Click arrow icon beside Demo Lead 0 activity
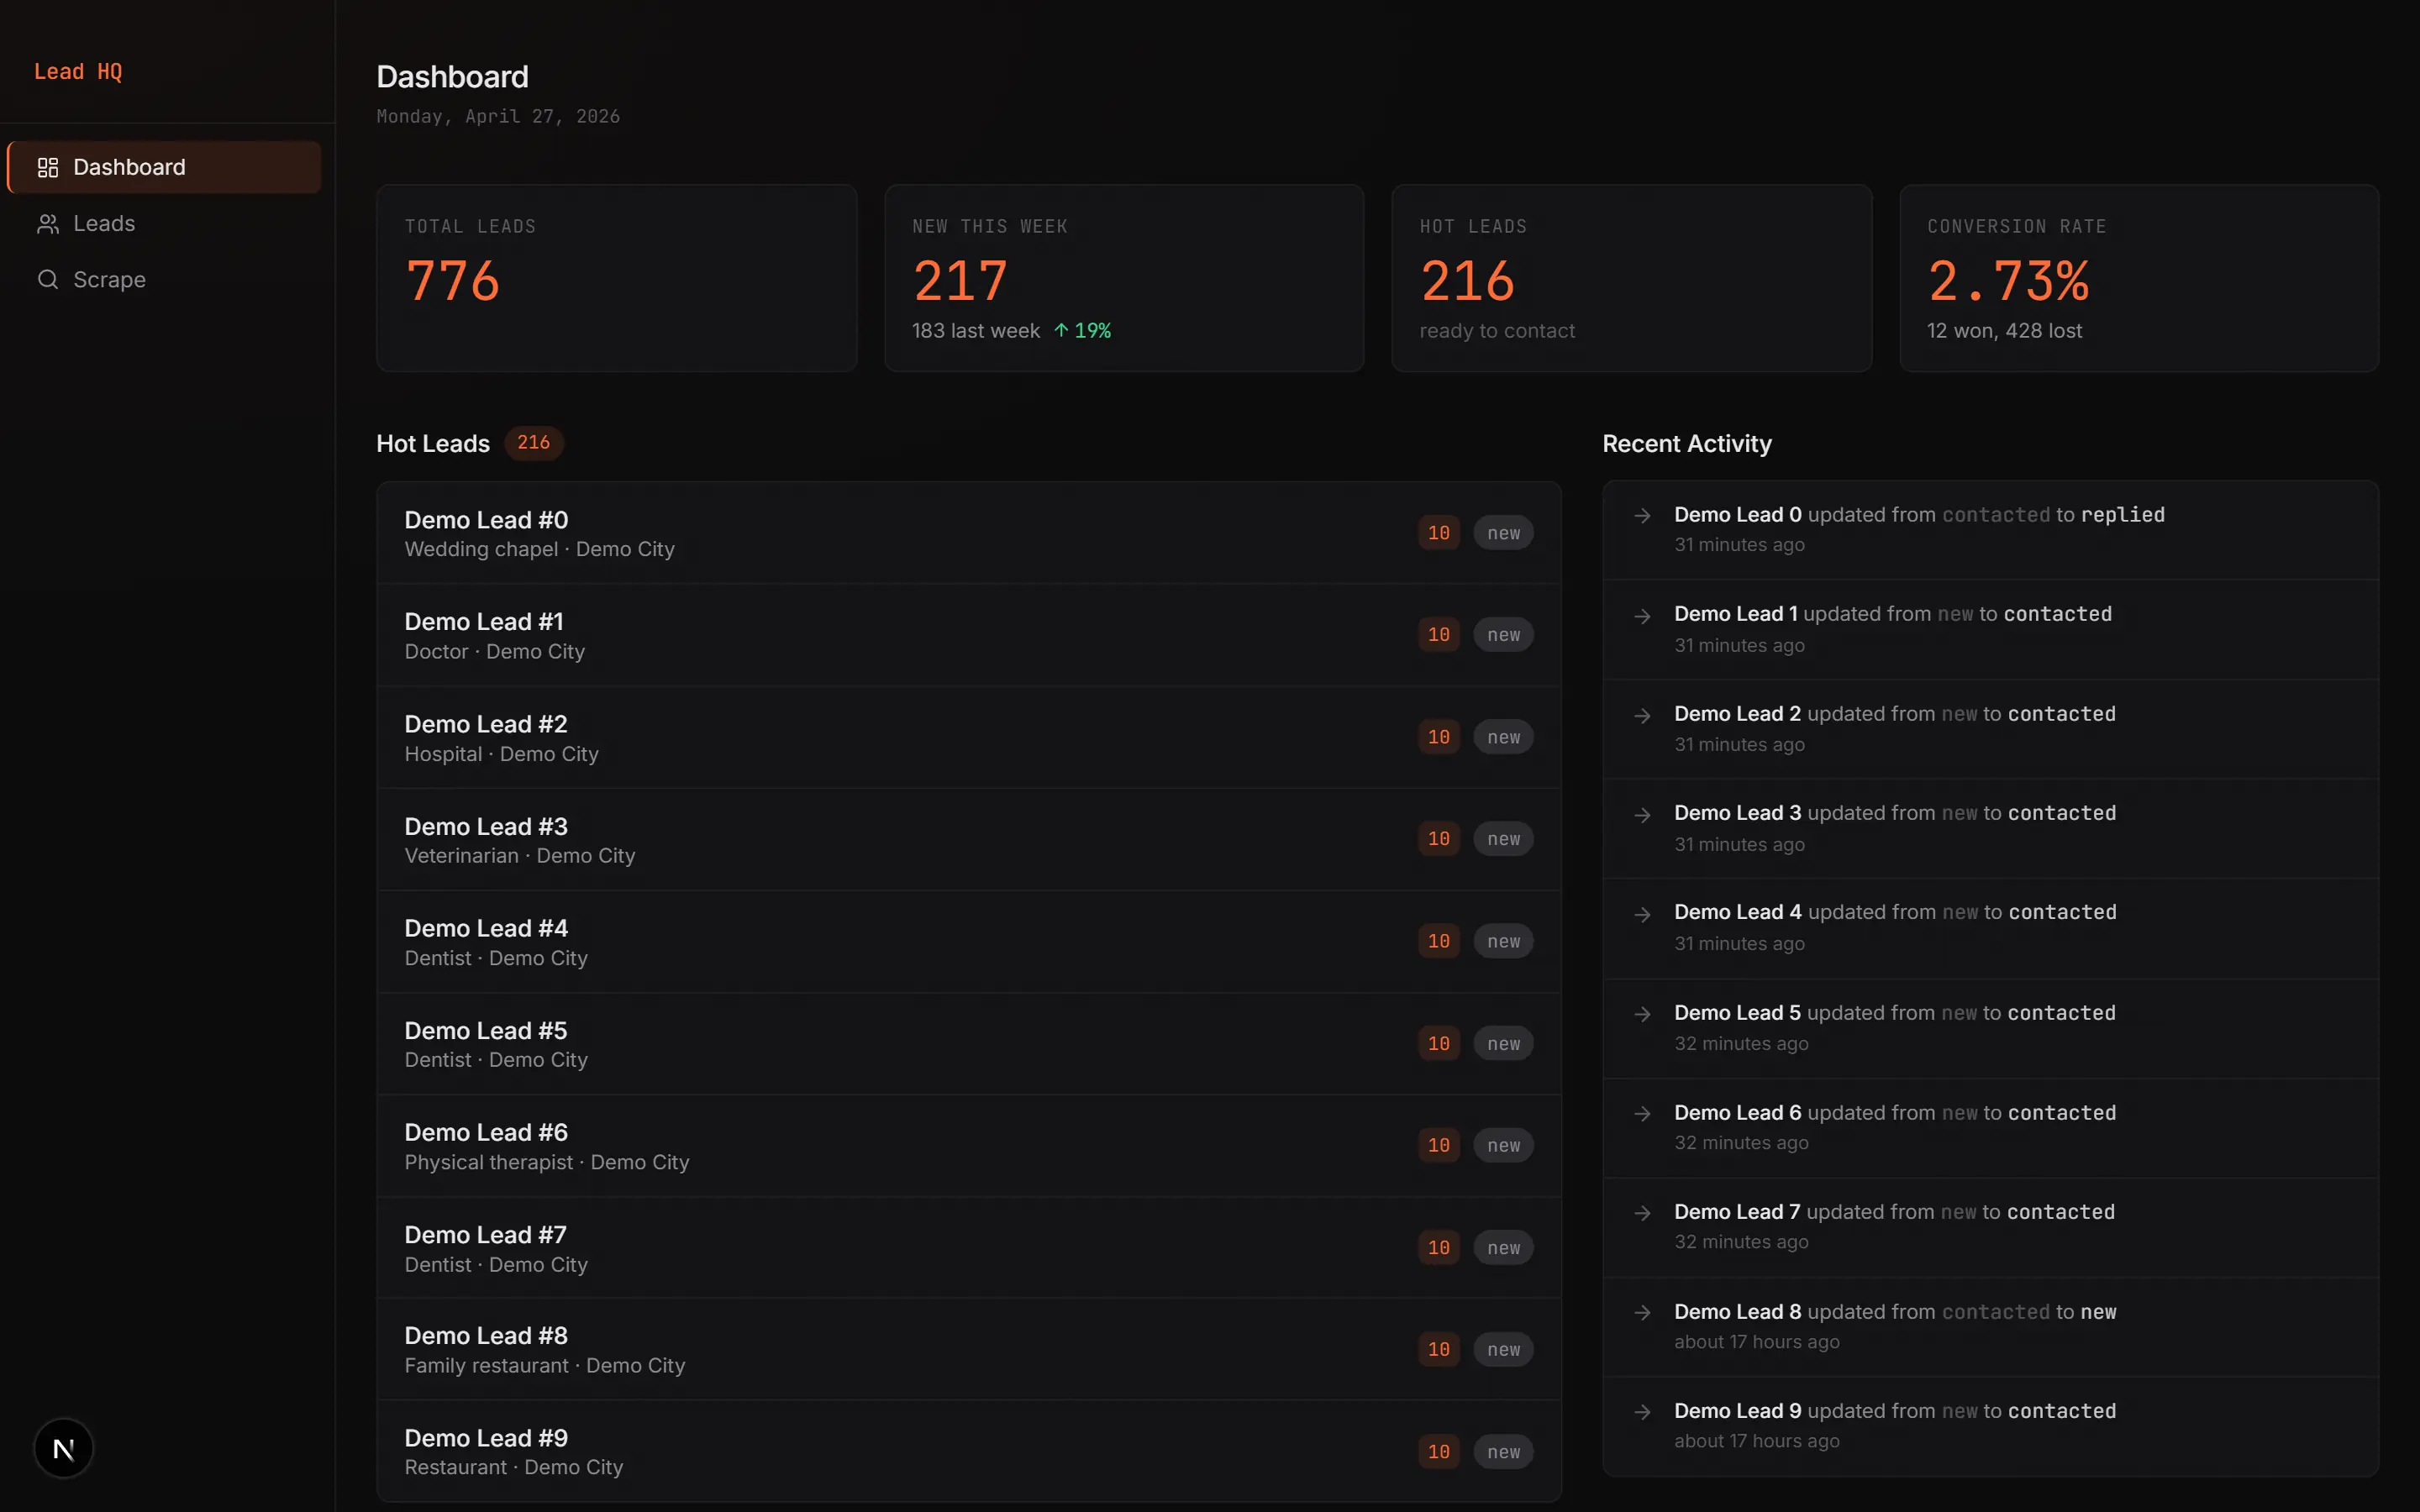Viewport: 2420px width, 1512px height. tap(1642, 516)
